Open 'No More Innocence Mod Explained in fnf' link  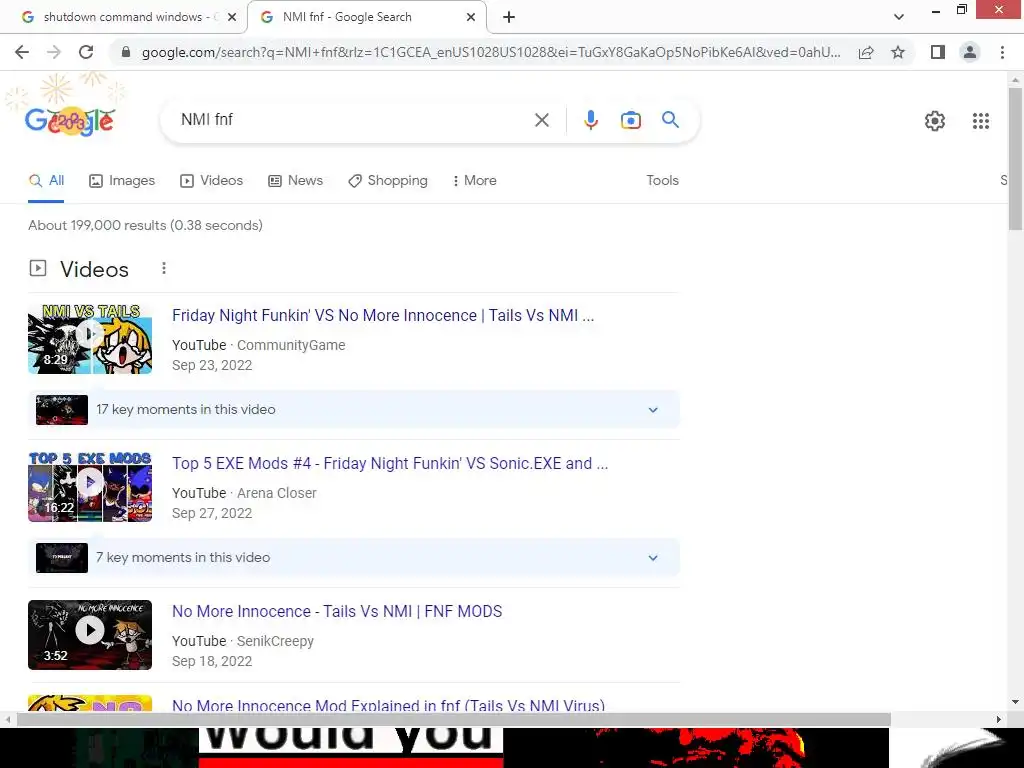coord(389,705)
